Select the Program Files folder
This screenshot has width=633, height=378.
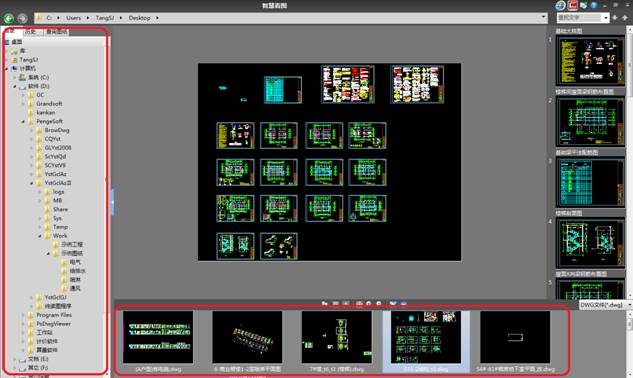pyautogui.click(x=54, y=315)
